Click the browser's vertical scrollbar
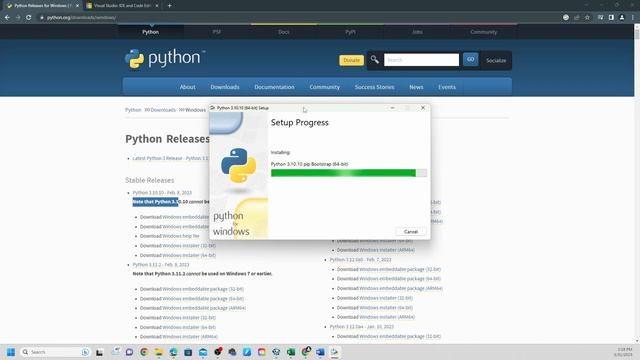Screen dimensions: 640x360 click(x=637, y=184)
